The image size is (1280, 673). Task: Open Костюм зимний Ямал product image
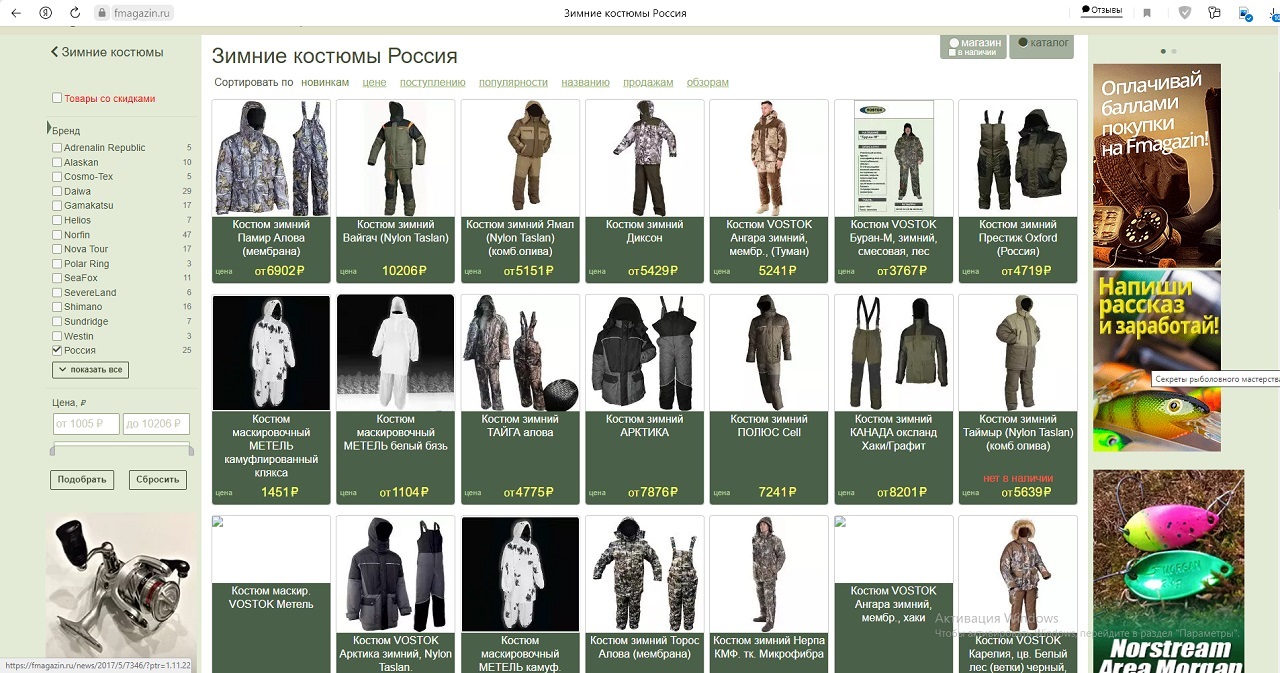point(520,158)
